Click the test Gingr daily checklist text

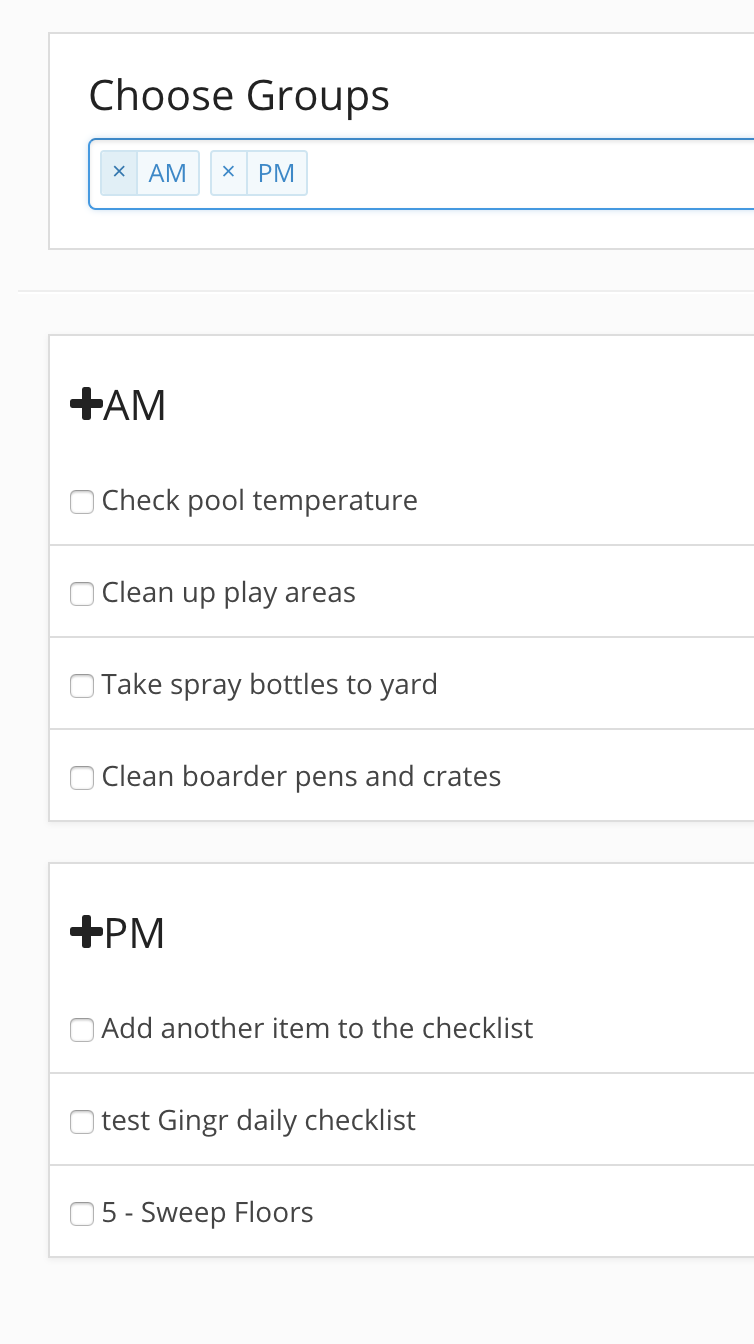(x=259, y=1120)
